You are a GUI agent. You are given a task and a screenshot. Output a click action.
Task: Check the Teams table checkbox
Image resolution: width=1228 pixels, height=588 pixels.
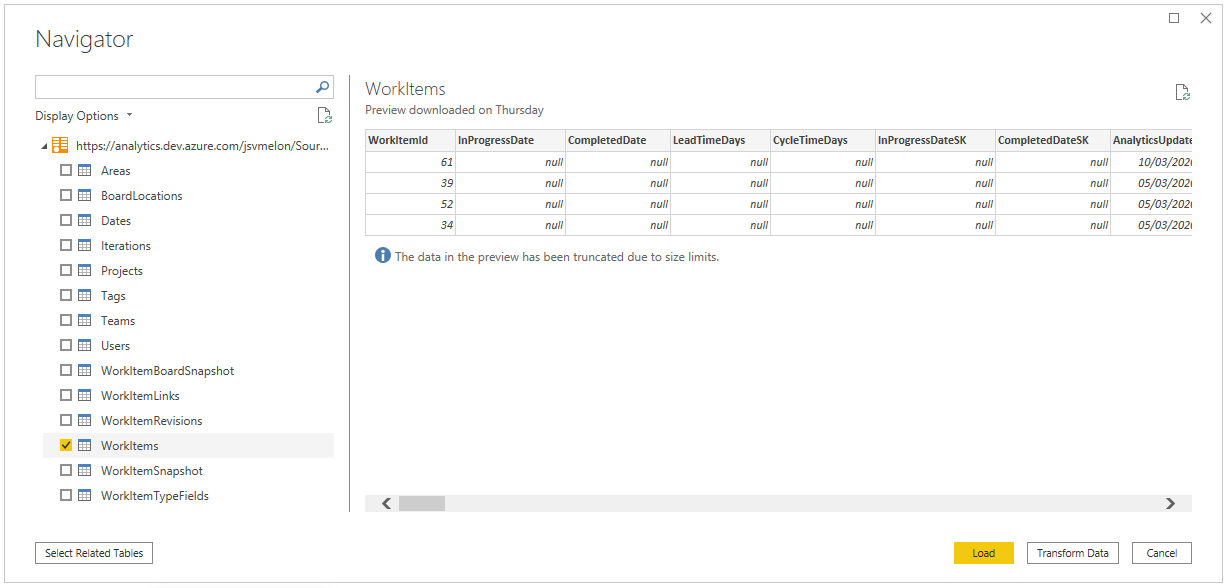click(65, 320)
